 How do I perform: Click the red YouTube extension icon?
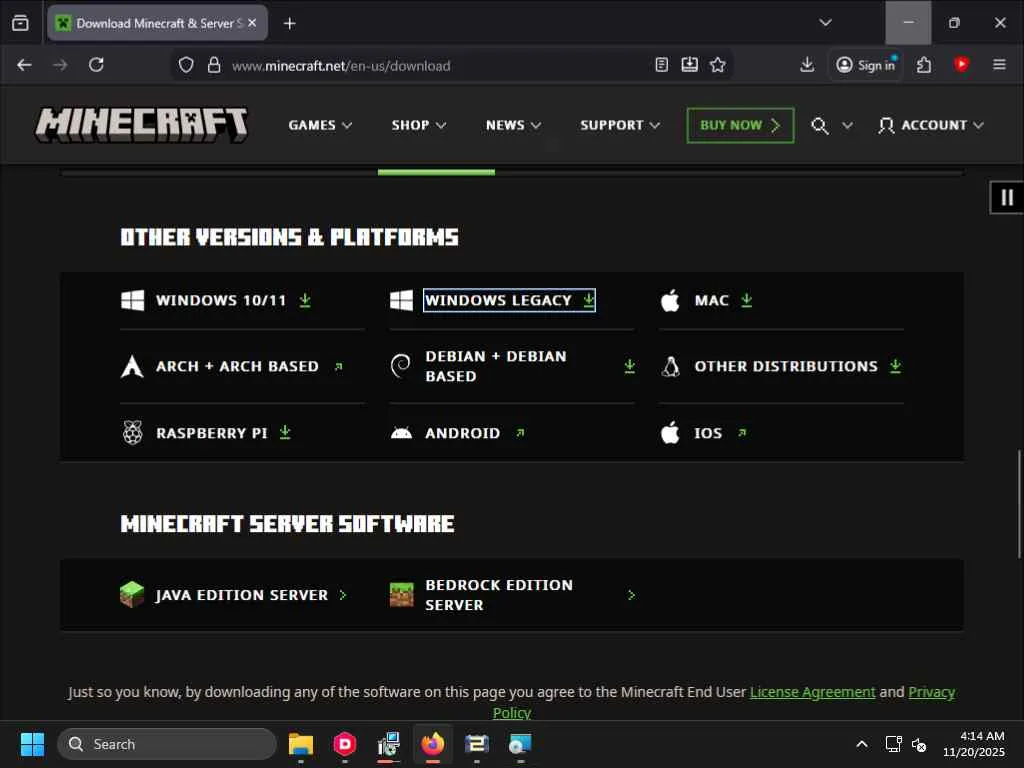(x=961, y=64)
